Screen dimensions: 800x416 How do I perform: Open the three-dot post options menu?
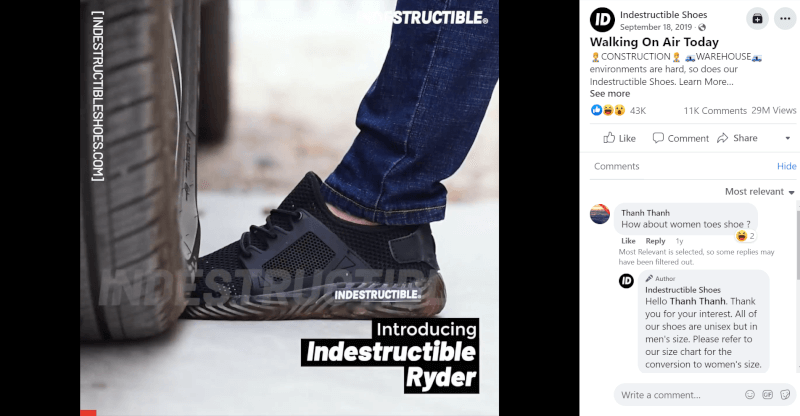(x=785, y=19)
